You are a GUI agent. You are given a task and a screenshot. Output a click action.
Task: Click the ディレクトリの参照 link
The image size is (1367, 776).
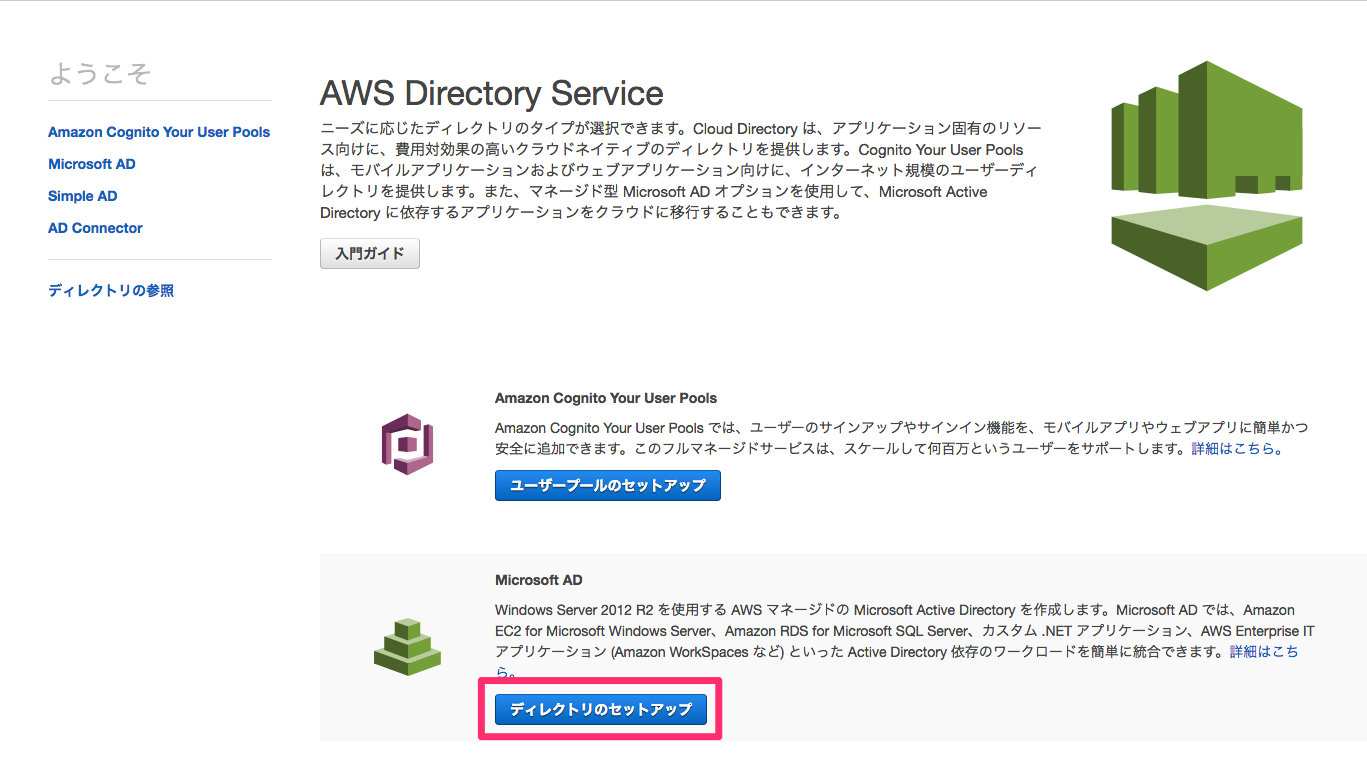(111, 289)
